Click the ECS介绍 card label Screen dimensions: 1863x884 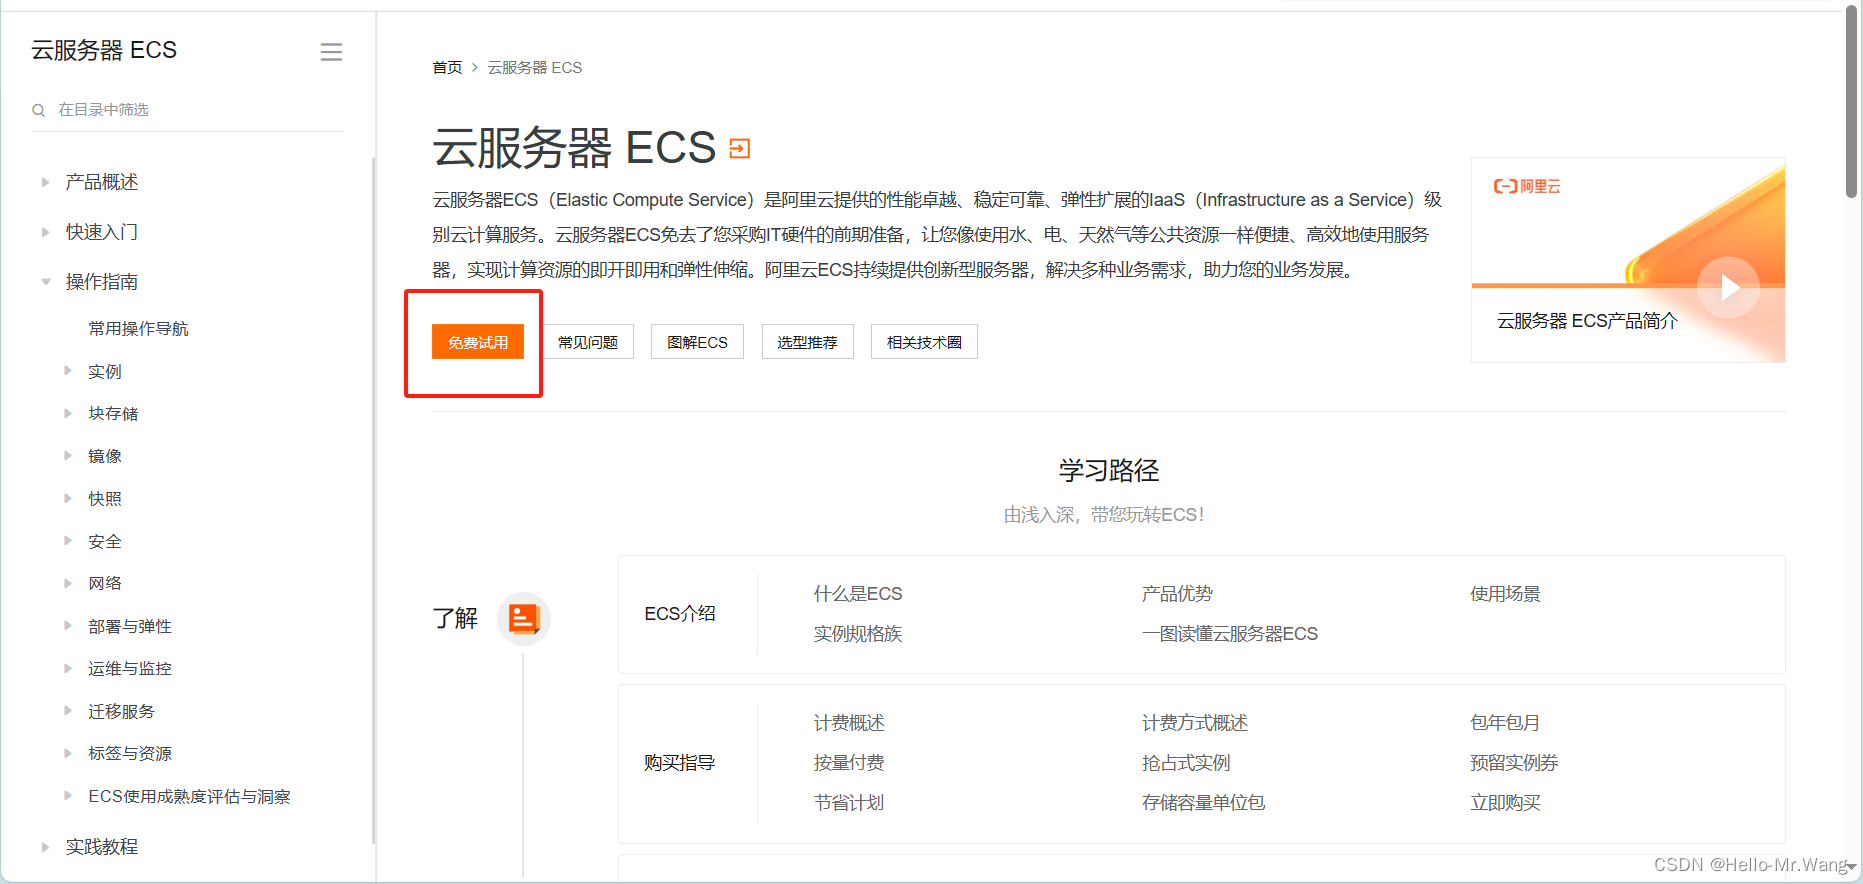pyautogui.click(x=680, y=614)
